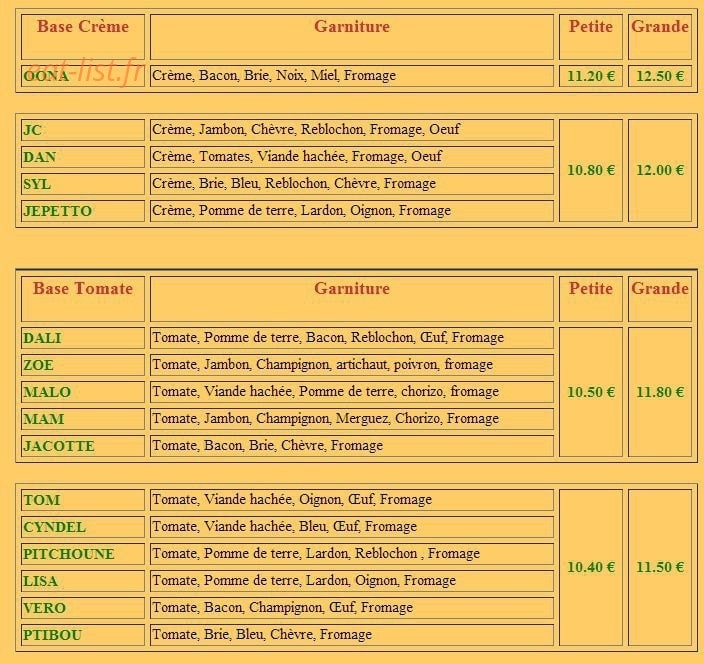Select the TOM pizza name
The height and width of the screenshot is (664, 704).
click(x=42, y=500)
